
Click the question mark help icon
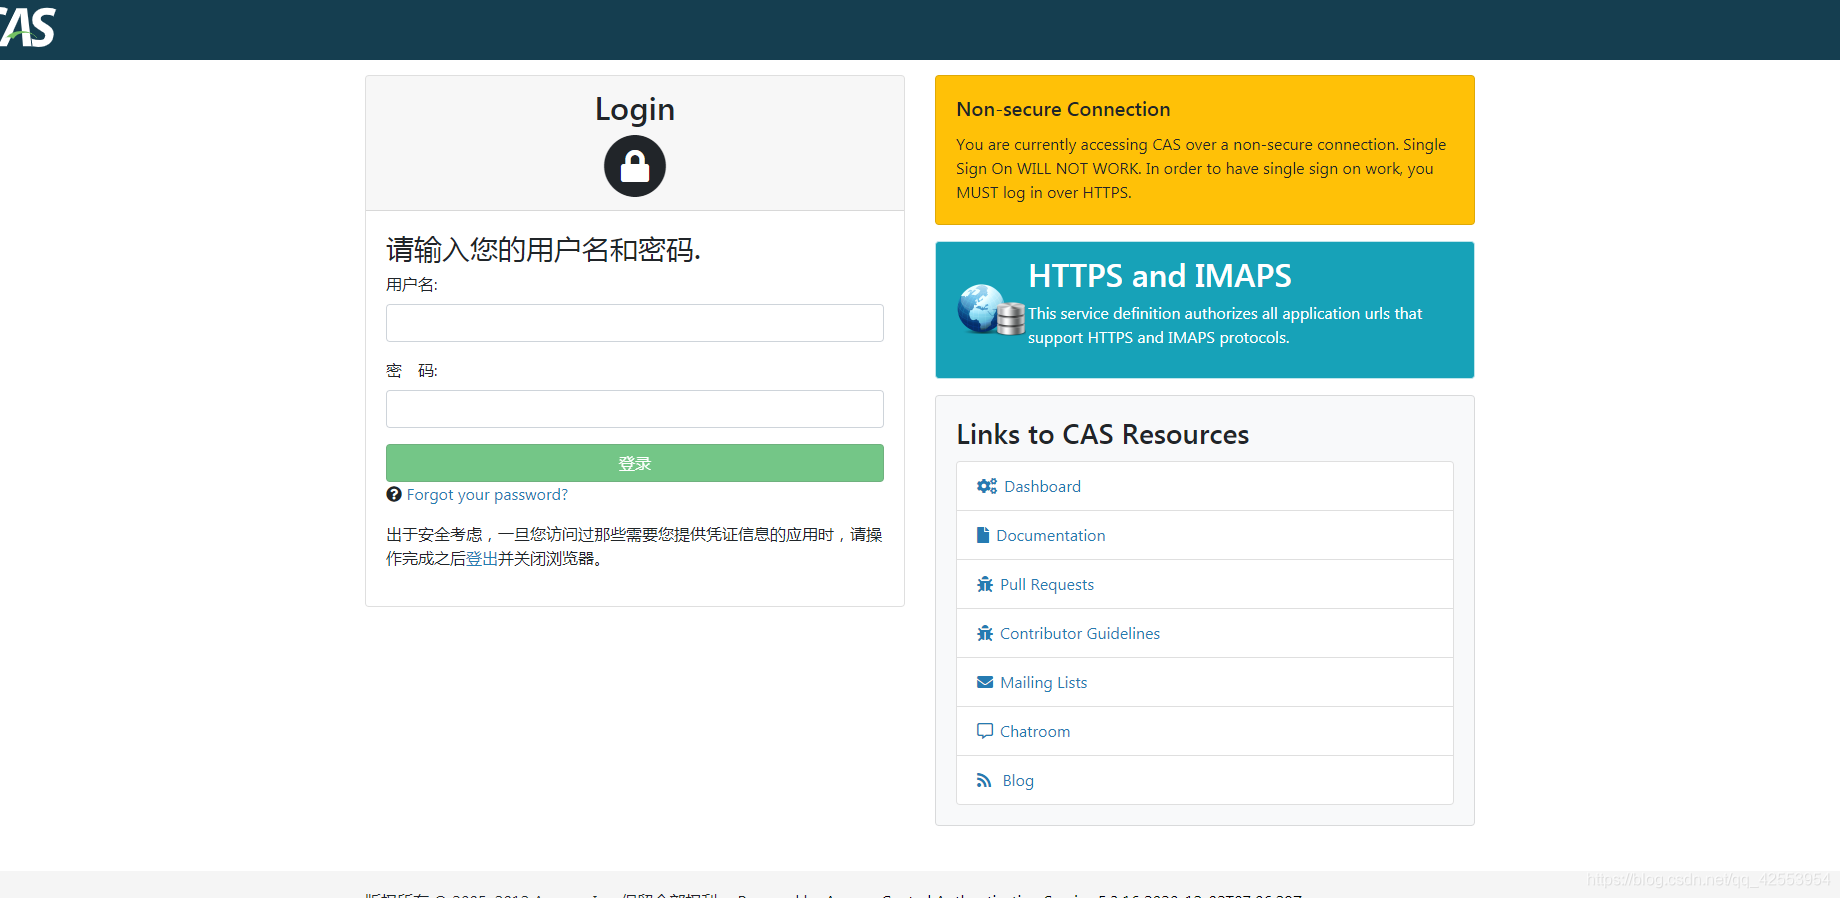(x=394, y=494)
